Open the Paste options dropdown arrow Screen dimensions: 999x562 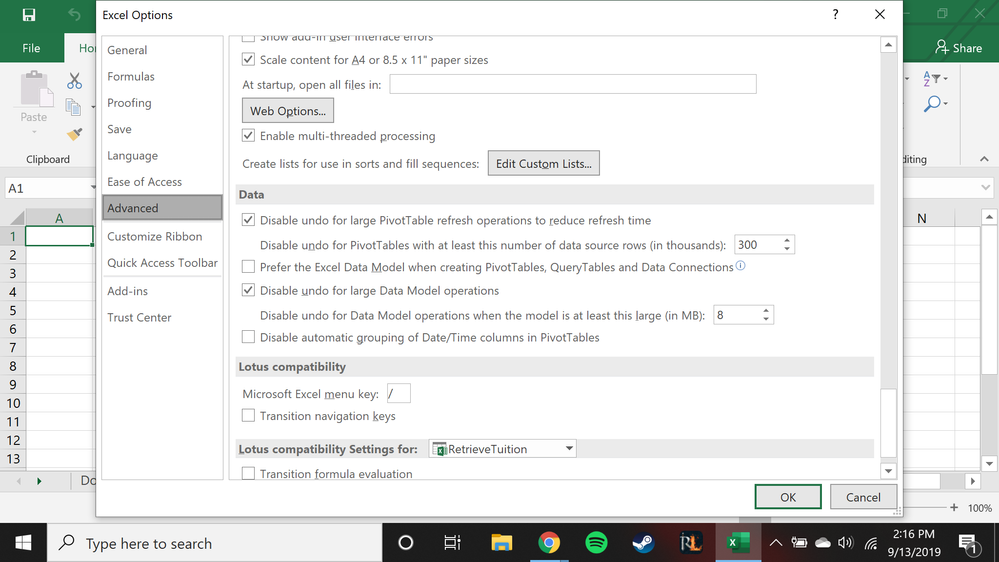pos(34,132)
